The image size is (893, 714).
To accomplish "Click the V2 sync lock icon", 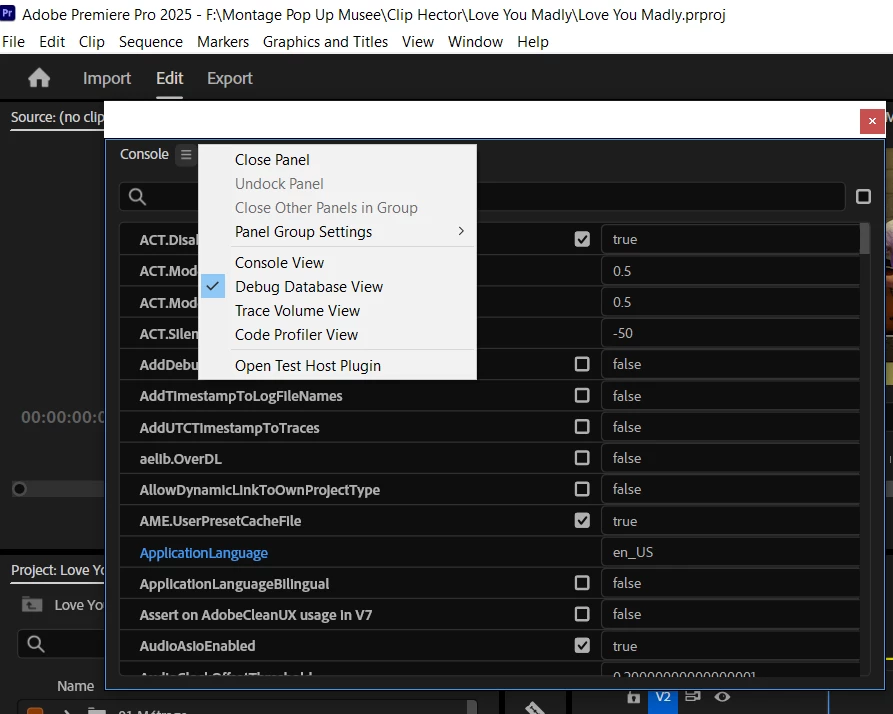I will pos(693,696).
